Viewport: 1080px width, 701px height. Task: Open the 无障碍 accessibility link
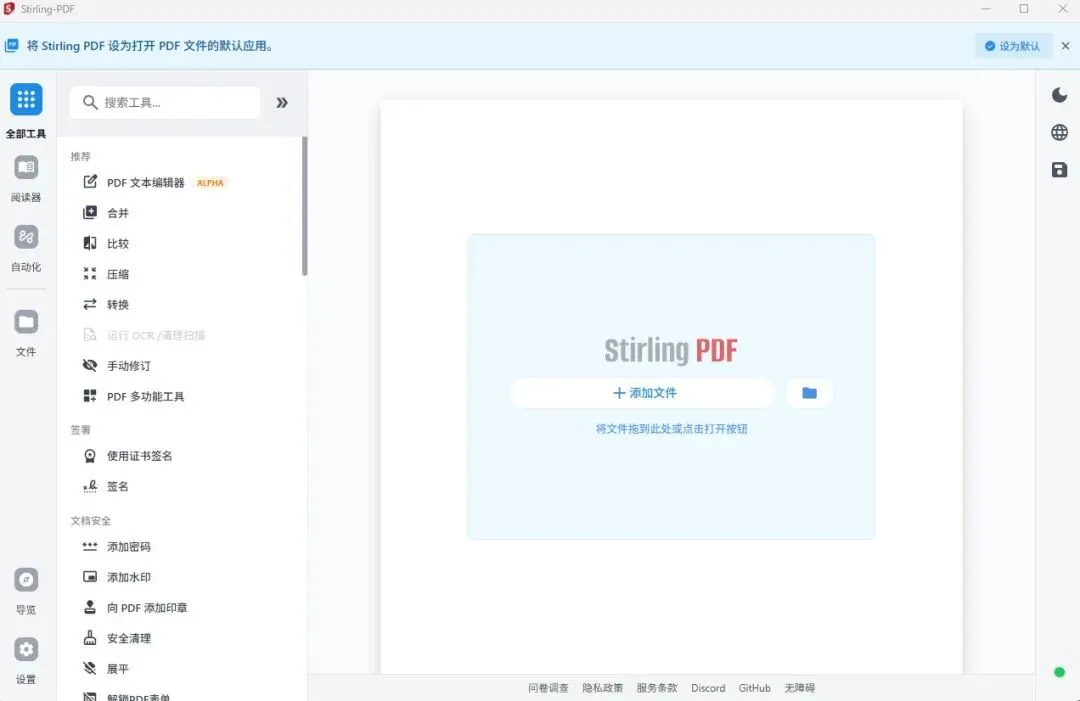tap(800, 688)
